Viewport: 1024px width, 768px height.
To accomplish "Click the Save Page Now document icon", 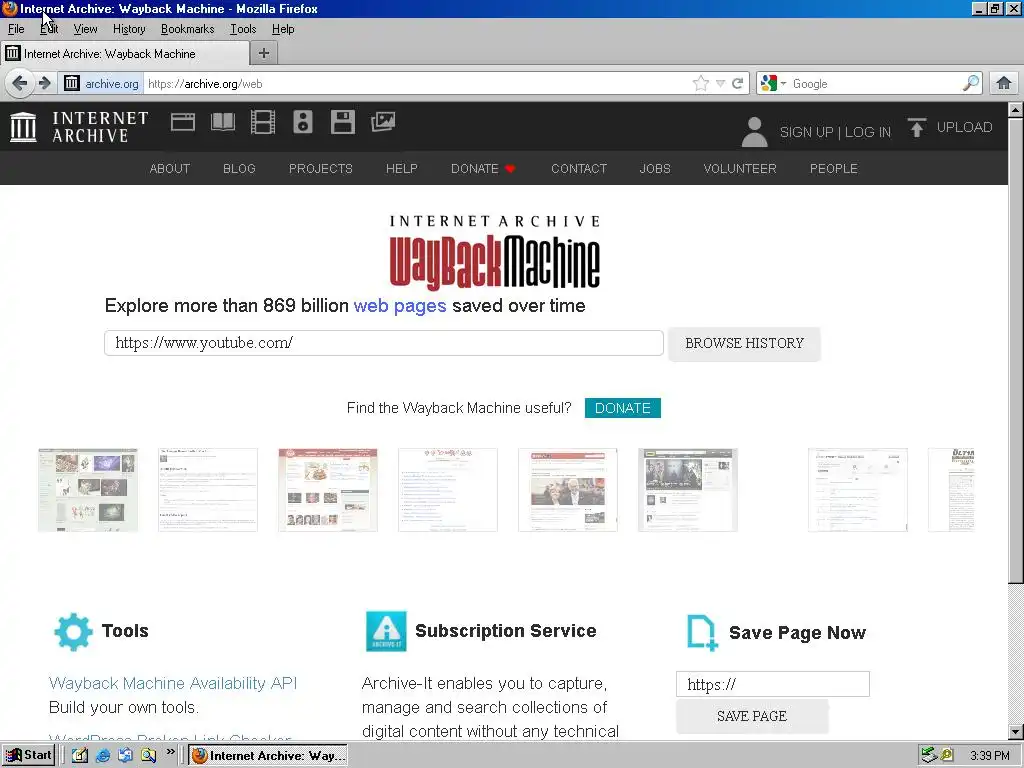I will point(702,633).
